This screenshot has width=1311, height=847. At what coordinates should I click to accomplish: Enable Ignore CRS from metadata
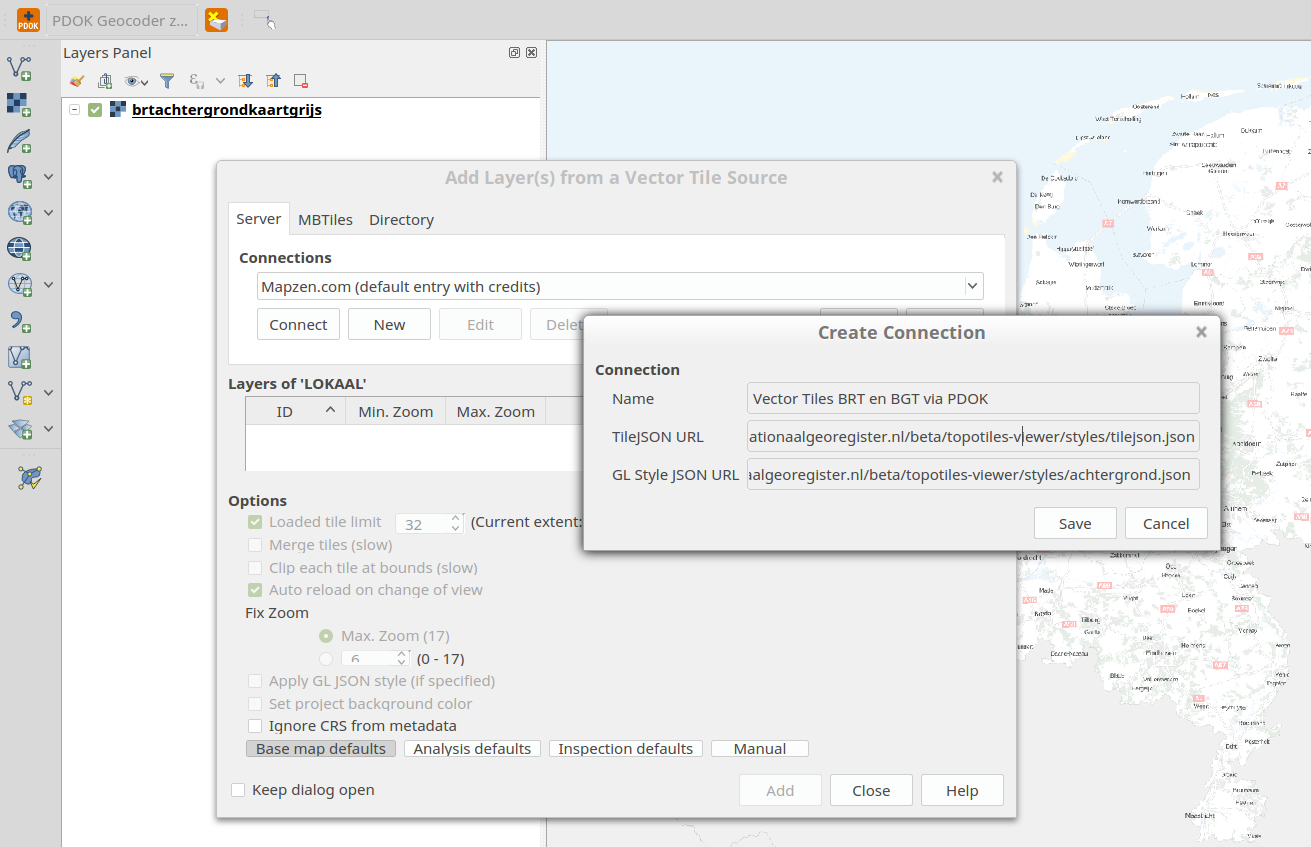tap(255, 726)
